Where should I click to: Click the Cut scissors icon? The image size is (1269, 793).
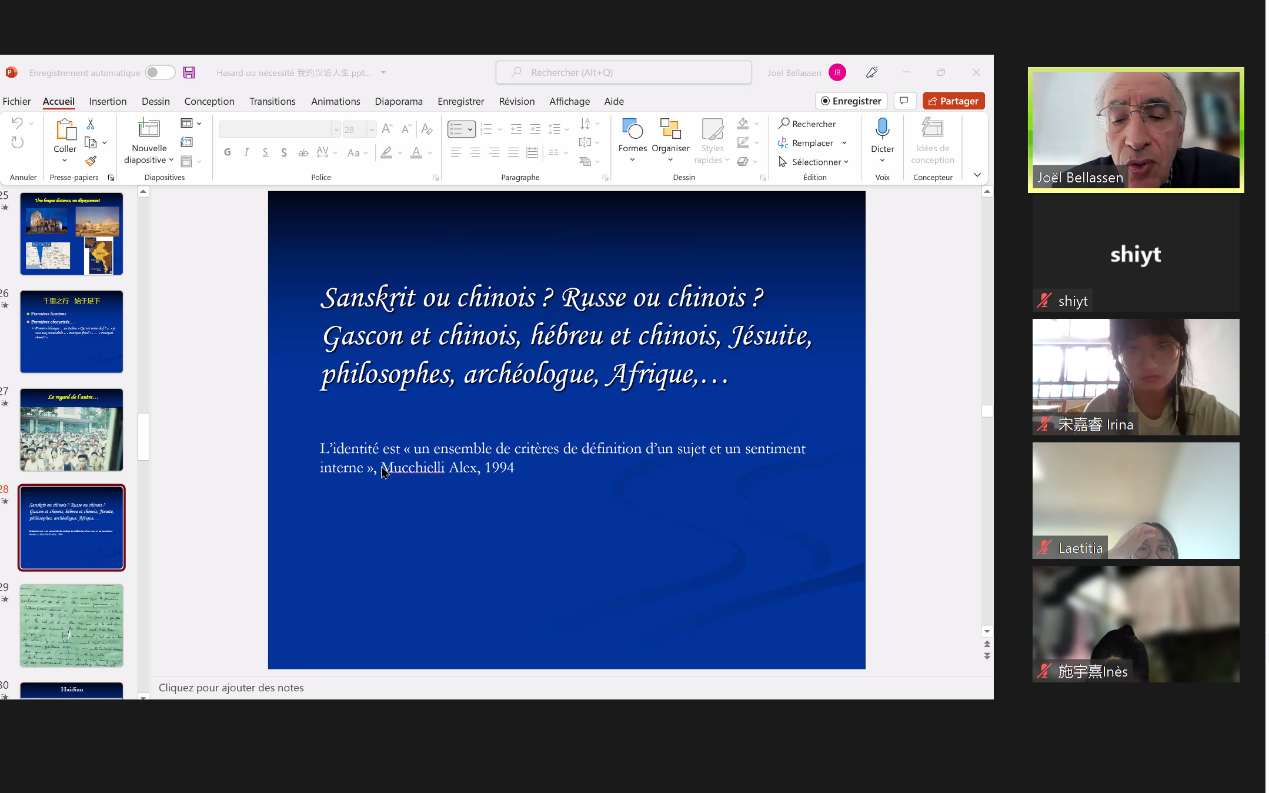pos(90,124)
